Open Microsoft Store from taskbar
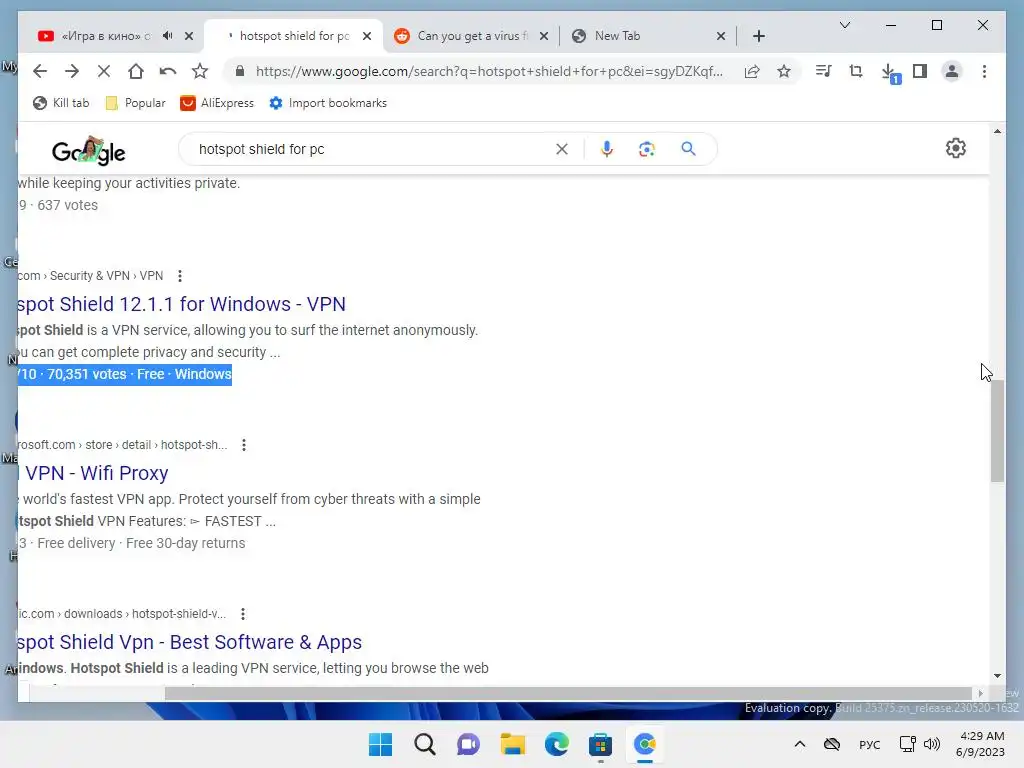1024x768 pixels. [600, 744]
